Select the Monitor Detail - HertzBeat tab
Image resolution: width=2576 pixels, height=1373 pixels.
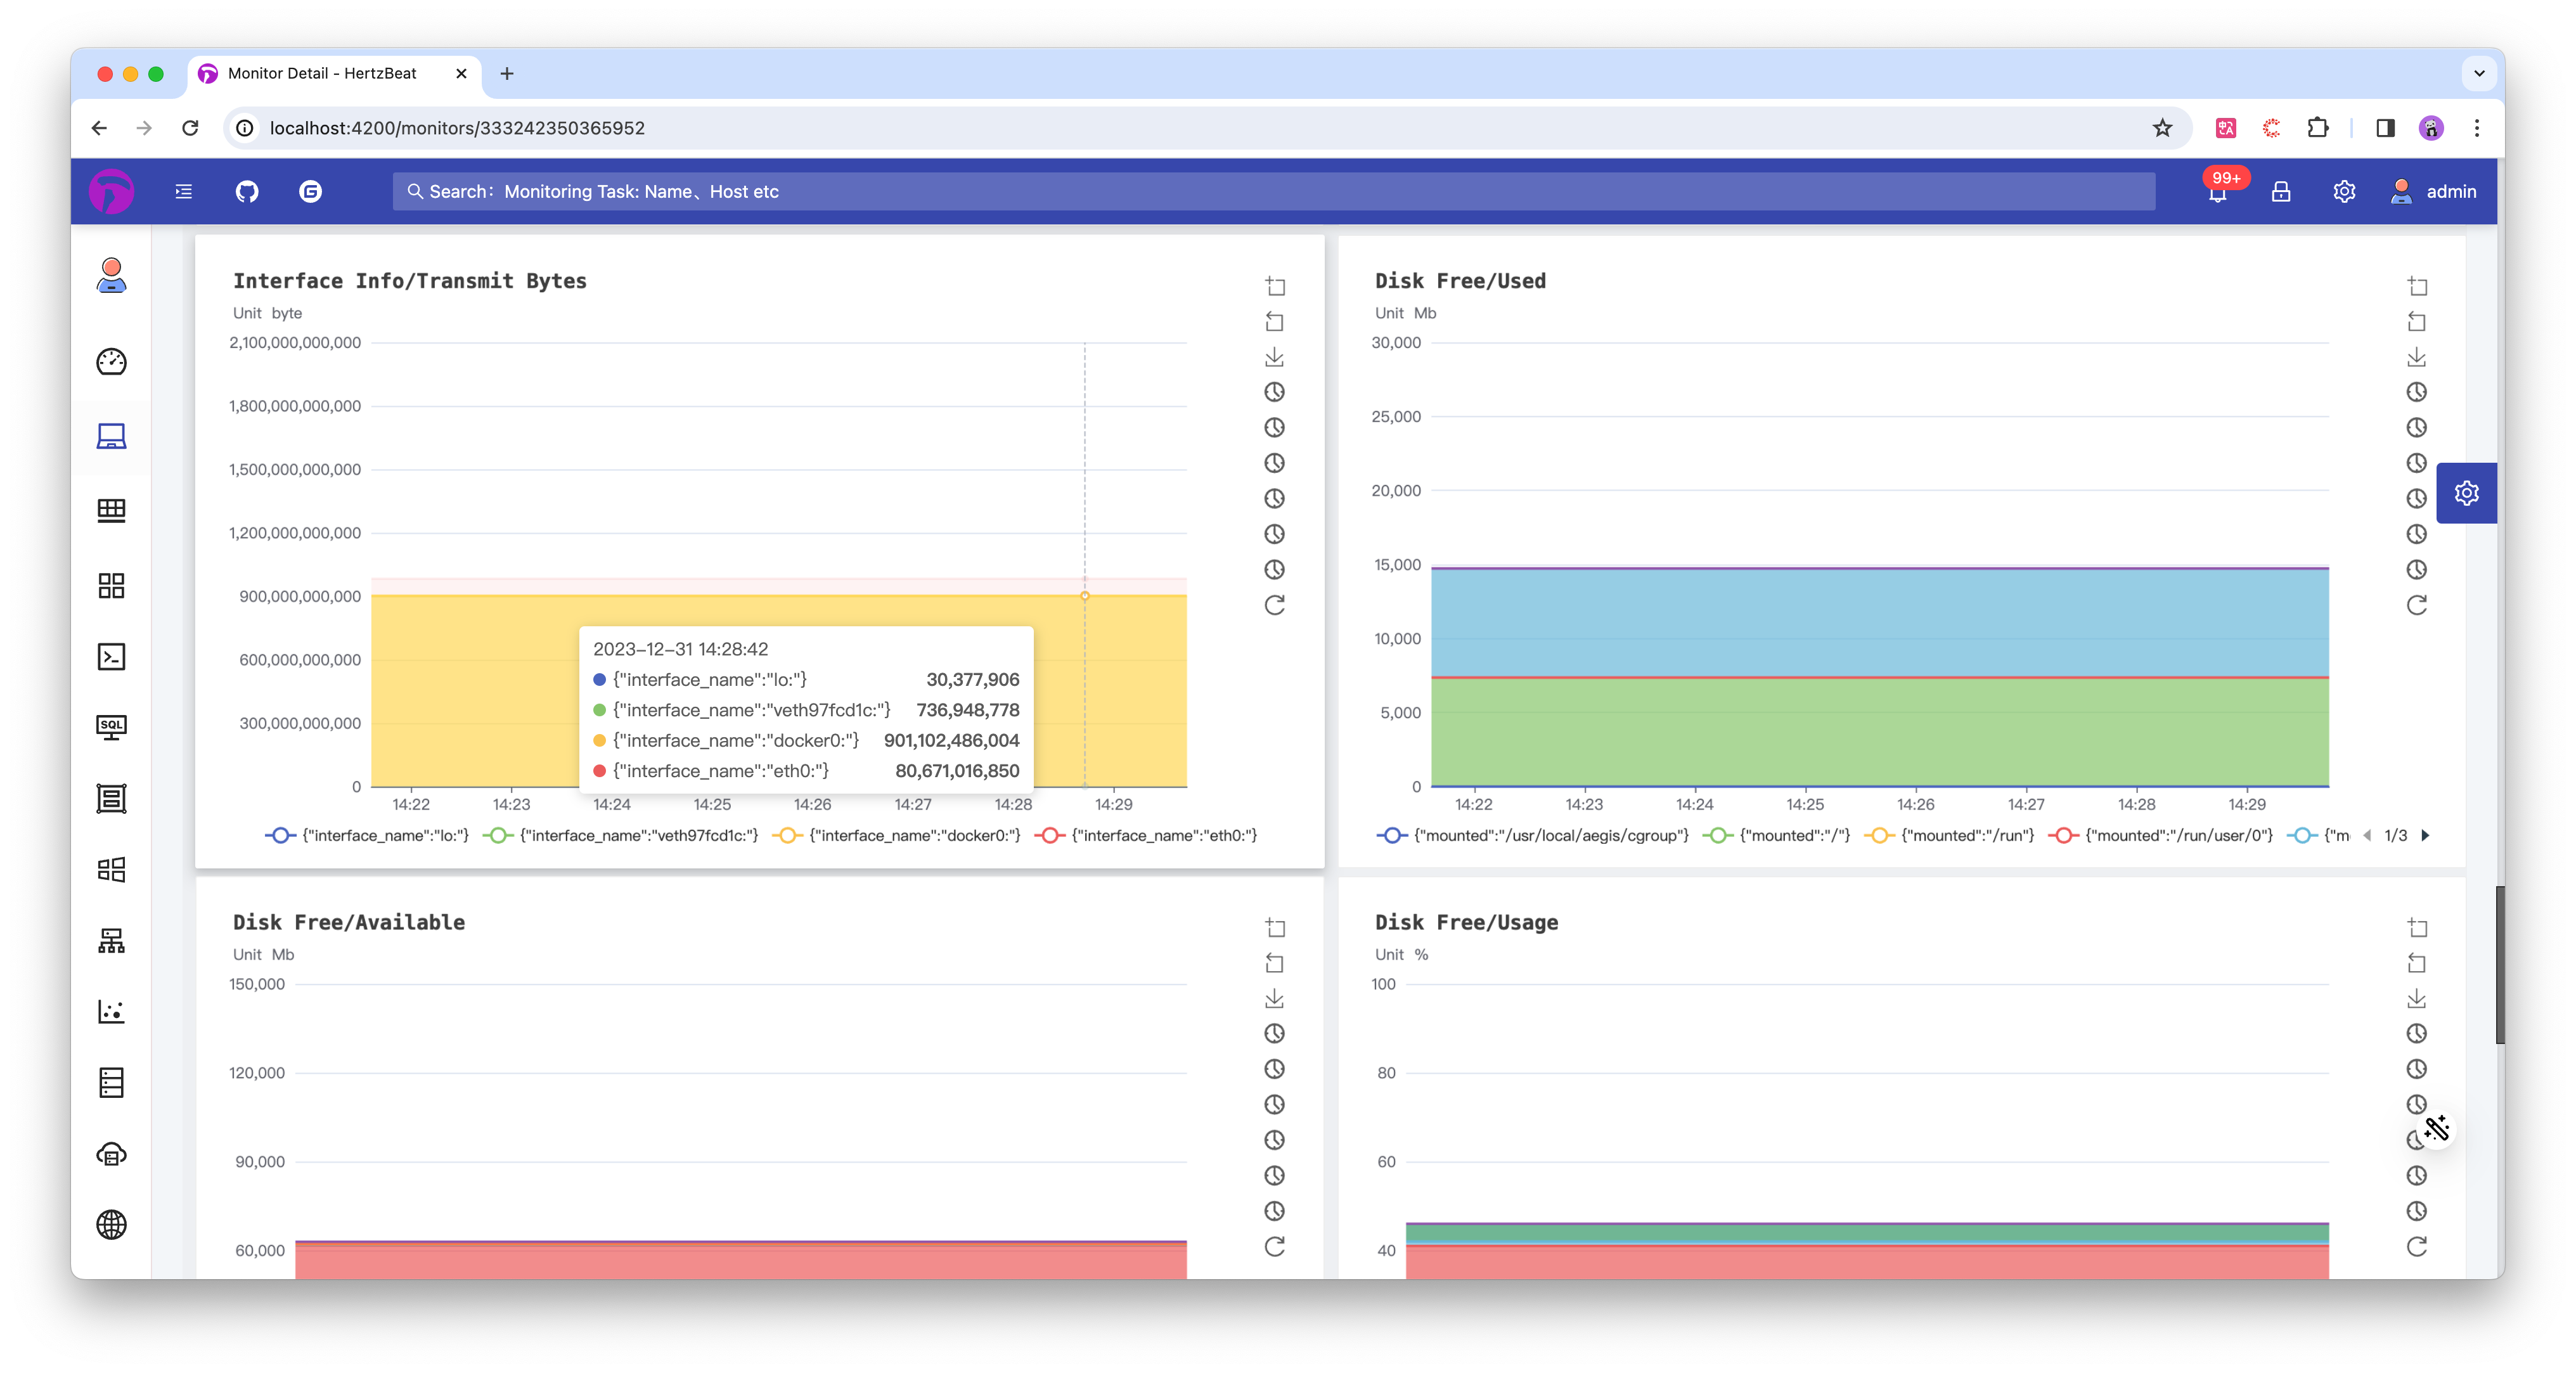click(x=322, y=73)
